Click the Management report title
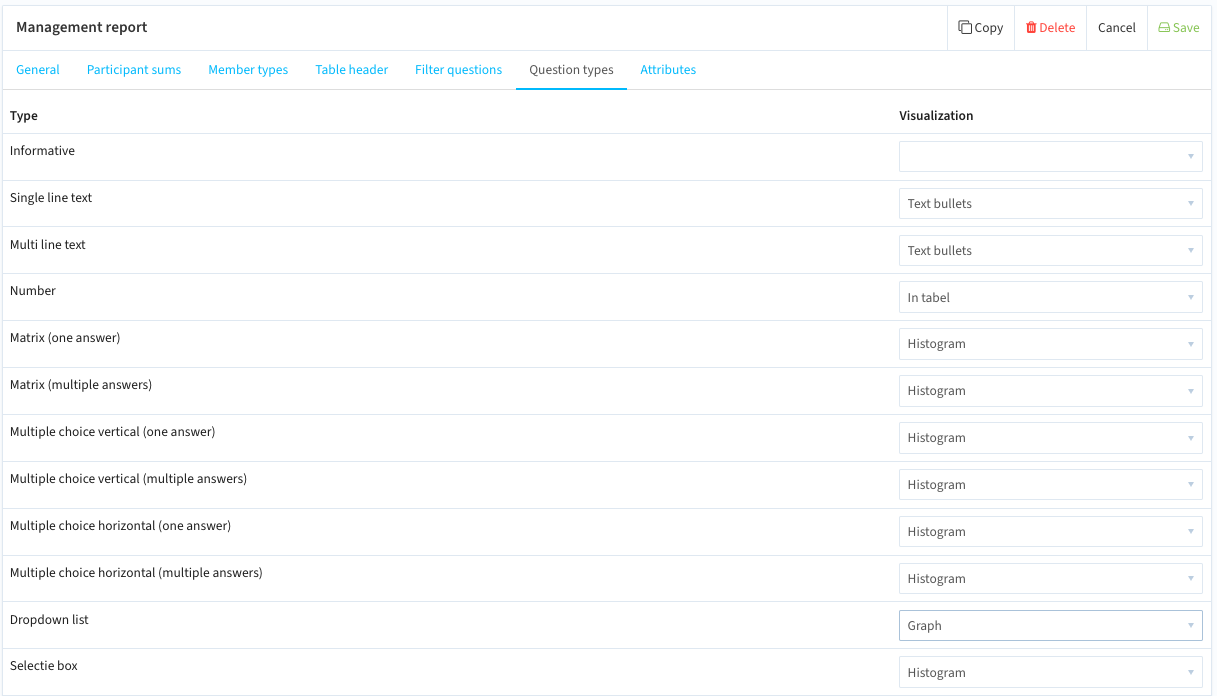Image resolution: width=1217 pixels, height=696 pixels. (82, 28)
